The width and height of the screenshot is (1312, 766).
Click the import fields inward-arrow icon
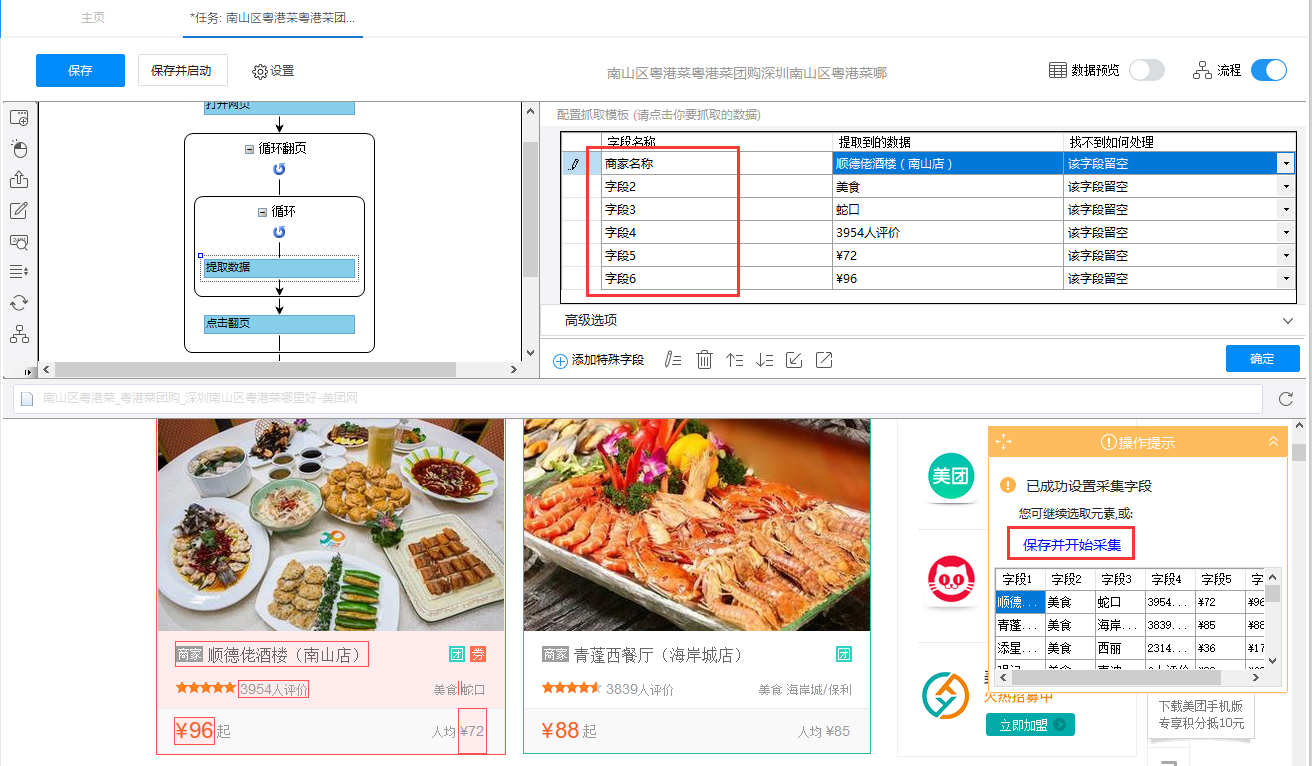(794, 360)
